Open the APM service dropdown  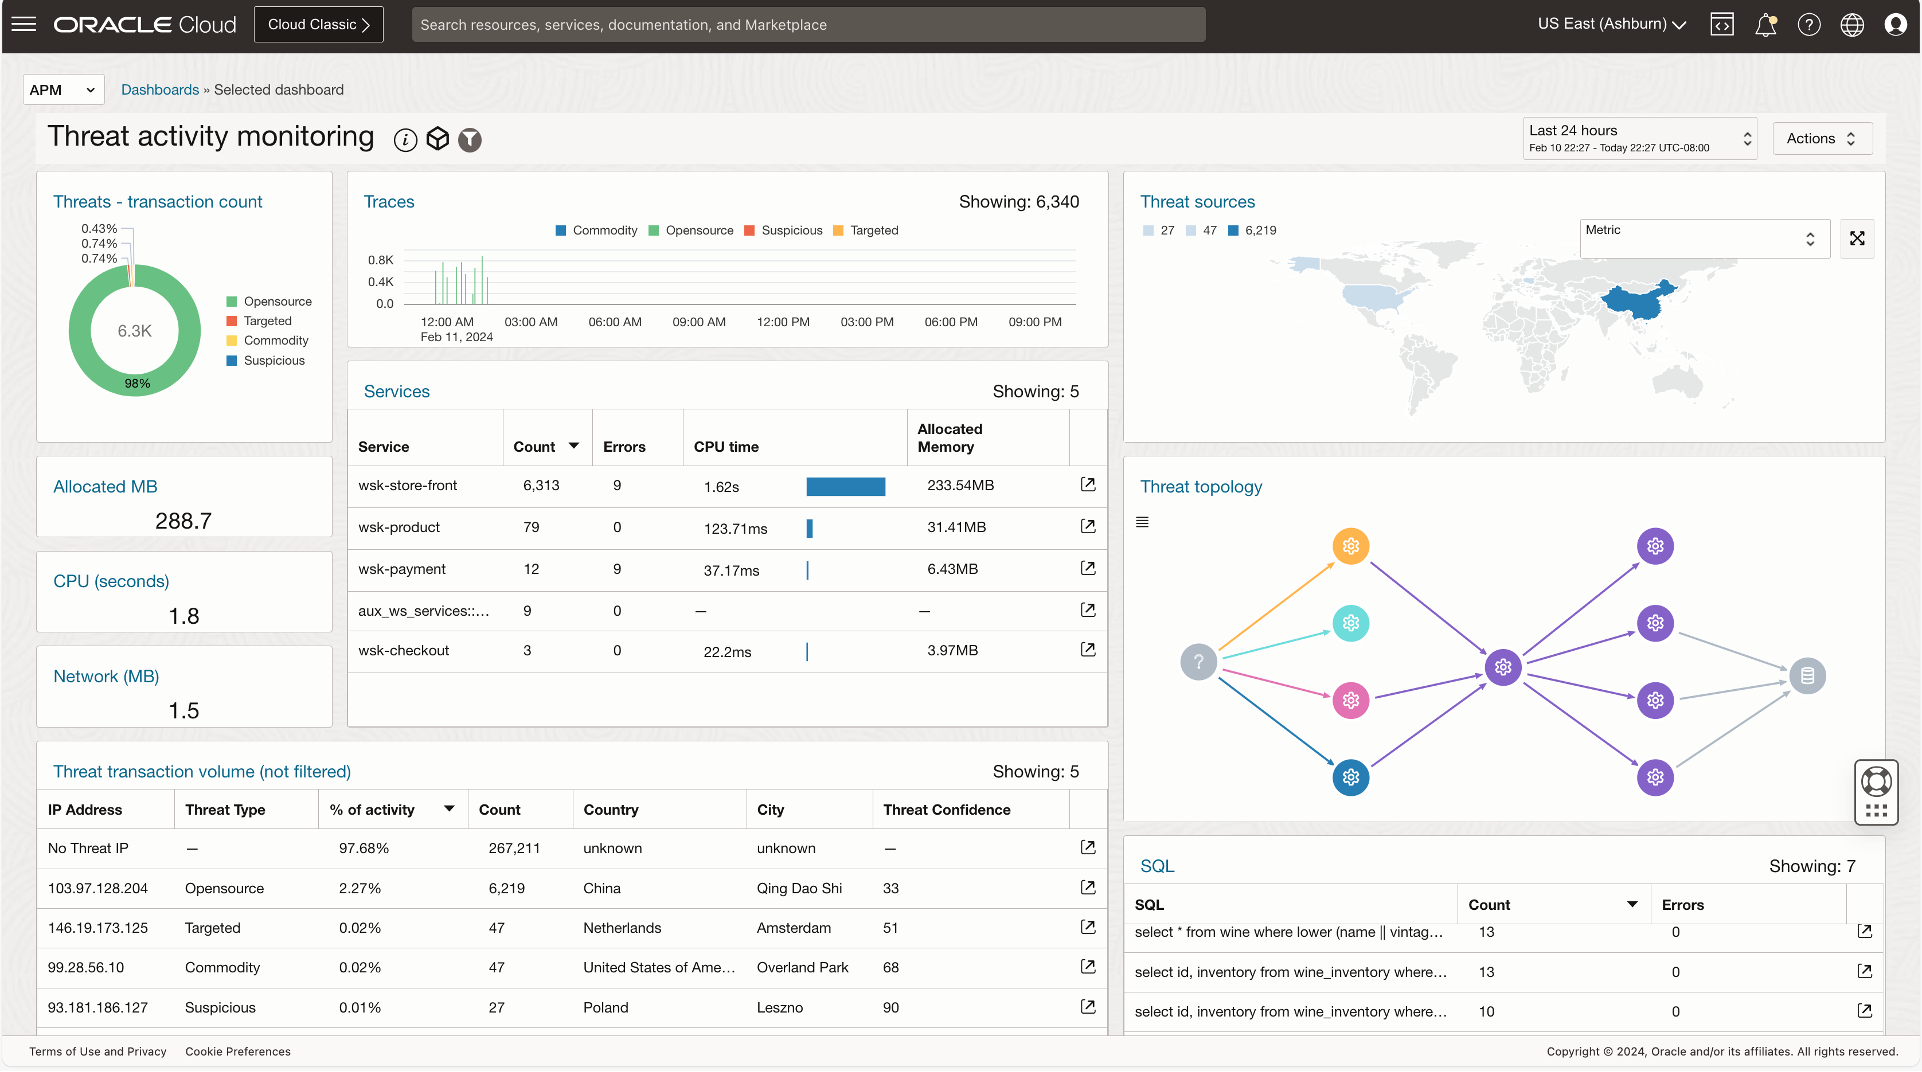coord(63,90)
